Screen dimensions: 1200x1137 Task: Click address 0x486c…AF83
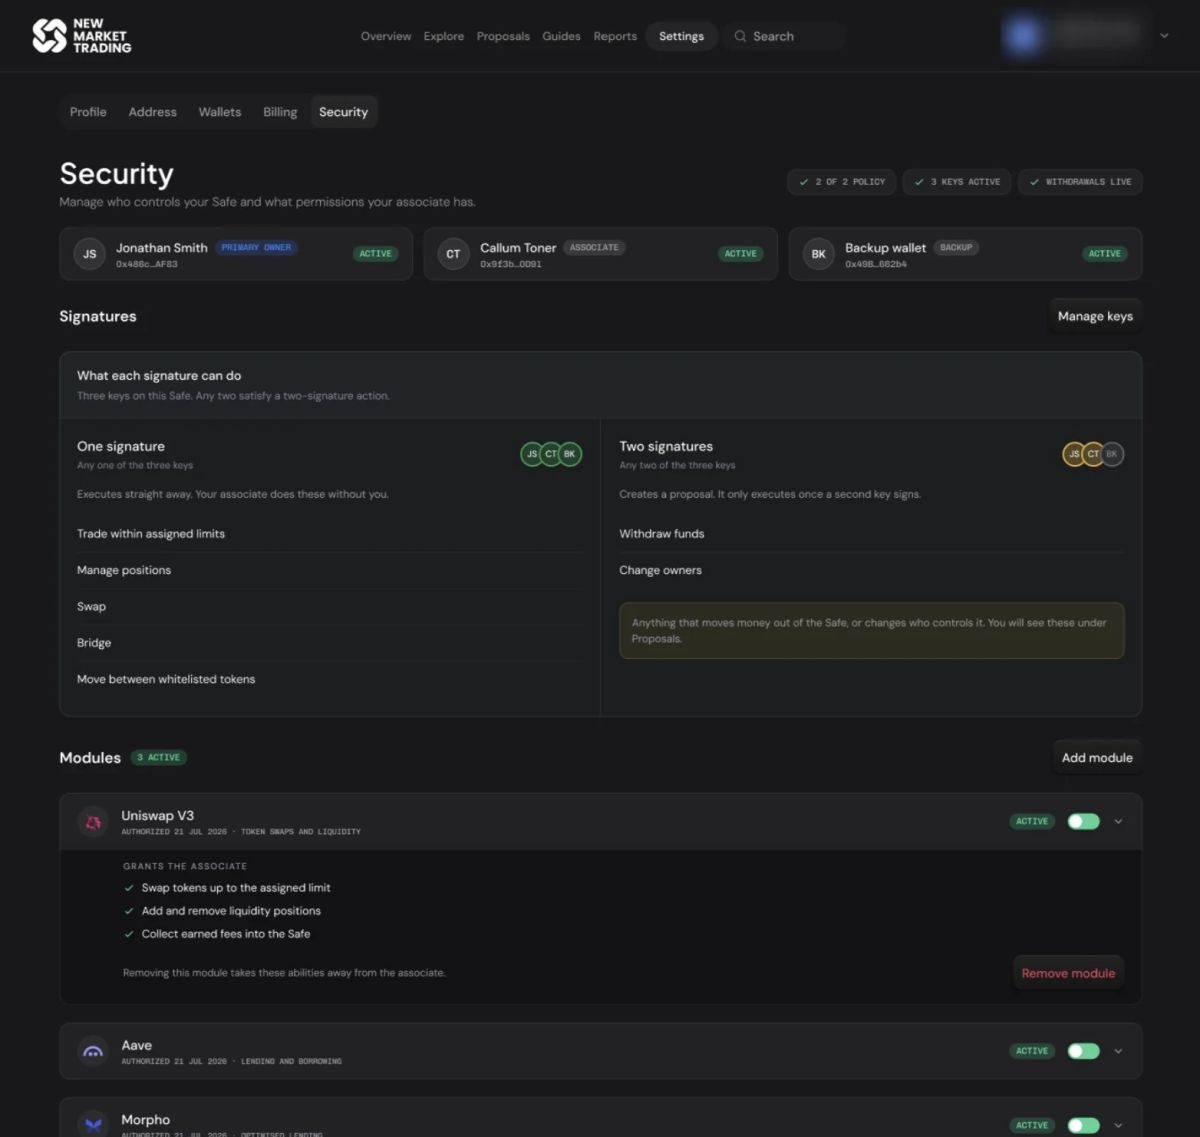pyautogui.click(x=146, y=264)
